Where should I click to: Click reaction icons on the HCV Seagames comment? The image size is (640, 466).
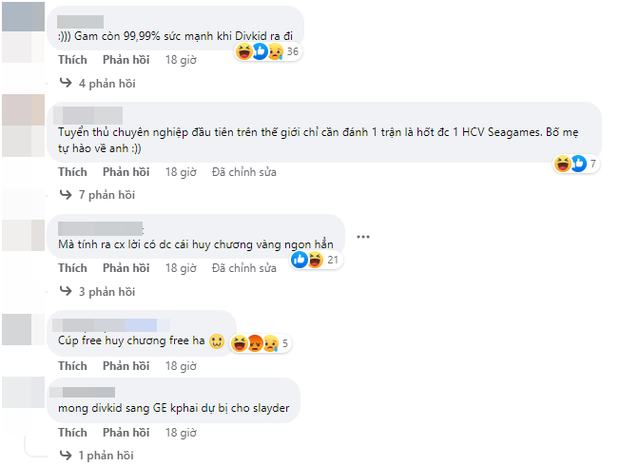tap(576, 164)
